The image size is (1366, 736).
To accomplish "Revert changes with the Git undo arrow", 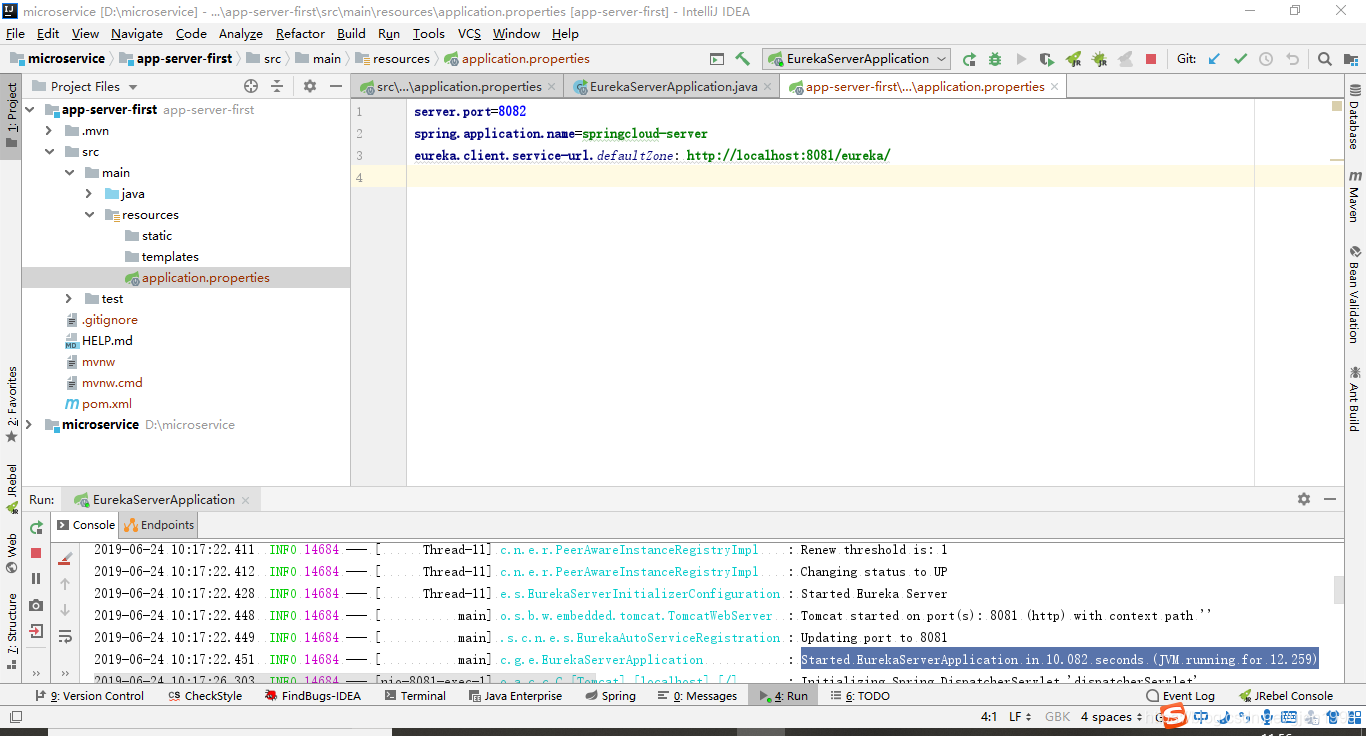I will pyautogui.click(x=1292, y=59).
